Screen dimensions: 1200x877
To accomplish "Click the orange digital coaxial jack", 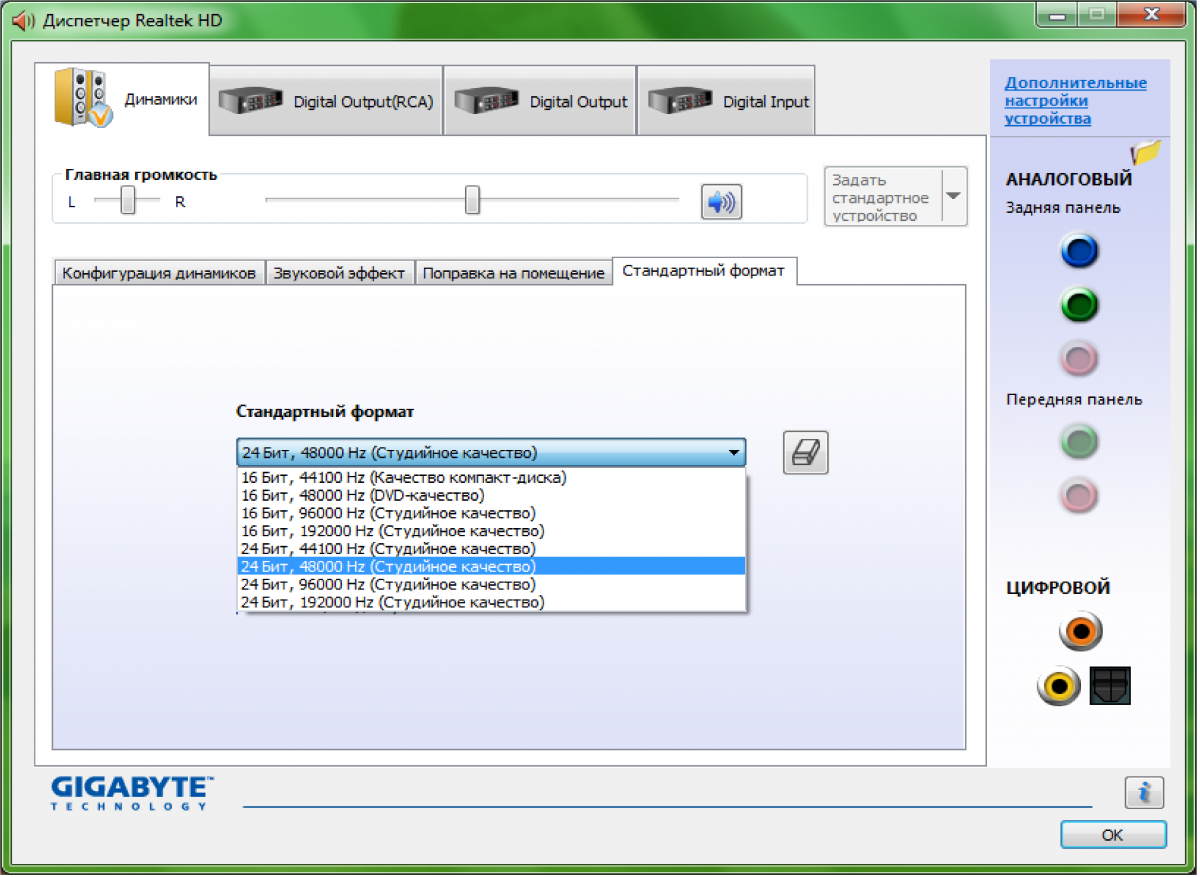I will click(1082, 631).
